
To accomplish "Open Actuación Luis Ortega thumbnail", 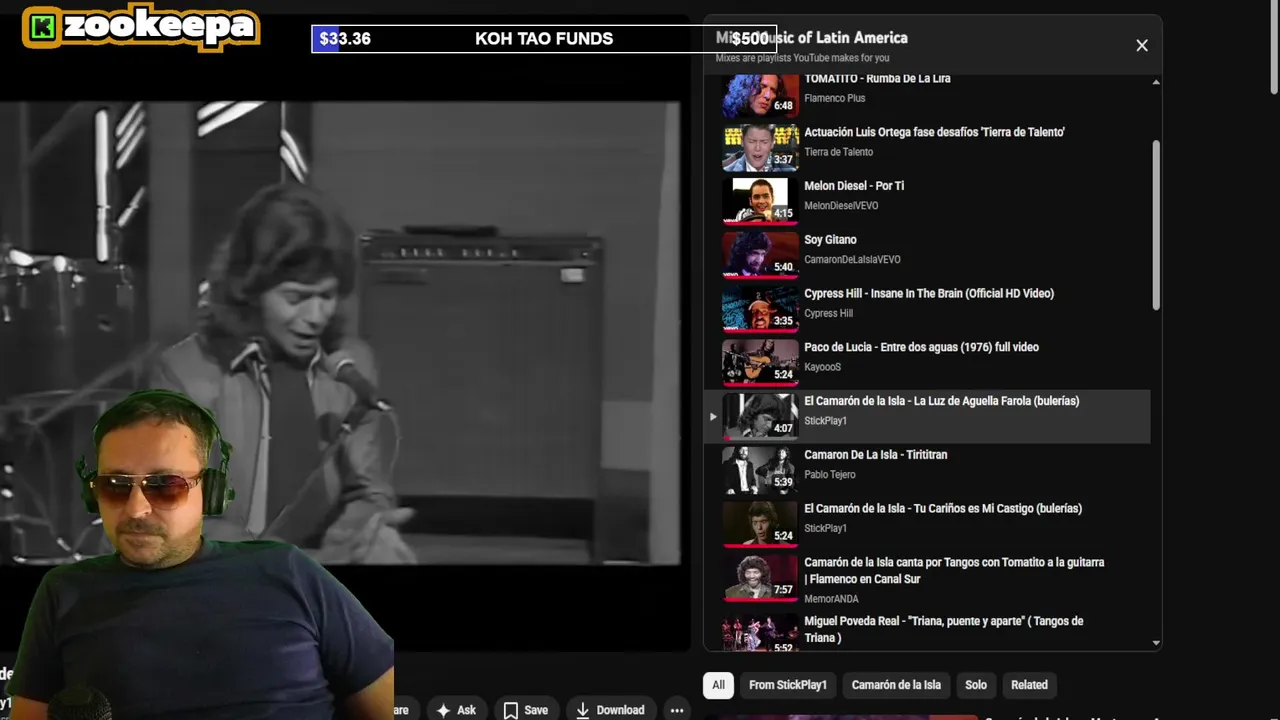I will [x=760, y=147].
